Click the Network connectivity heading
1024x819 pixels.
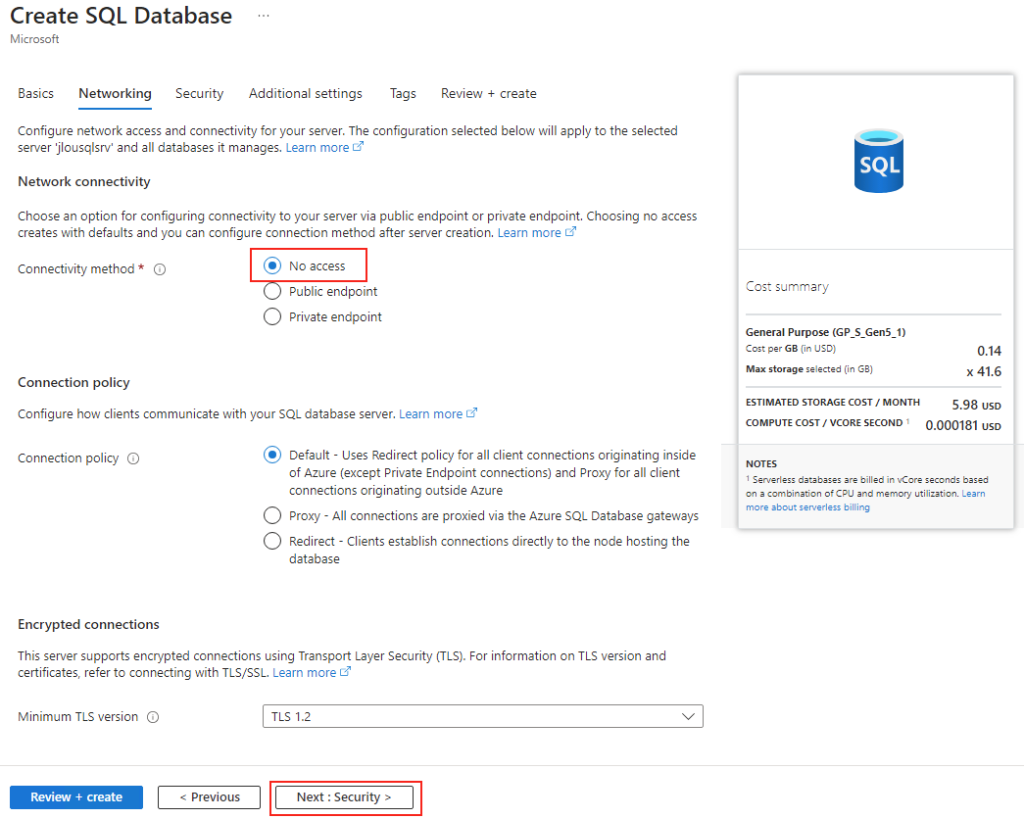84,182
